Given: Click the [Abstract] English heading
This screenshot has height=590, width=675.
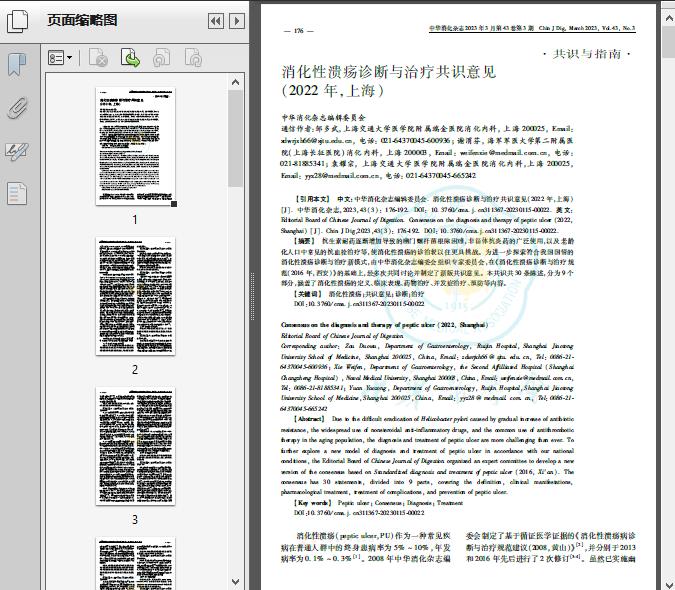Looking at the screenshot, I should [x=309, y=419].
